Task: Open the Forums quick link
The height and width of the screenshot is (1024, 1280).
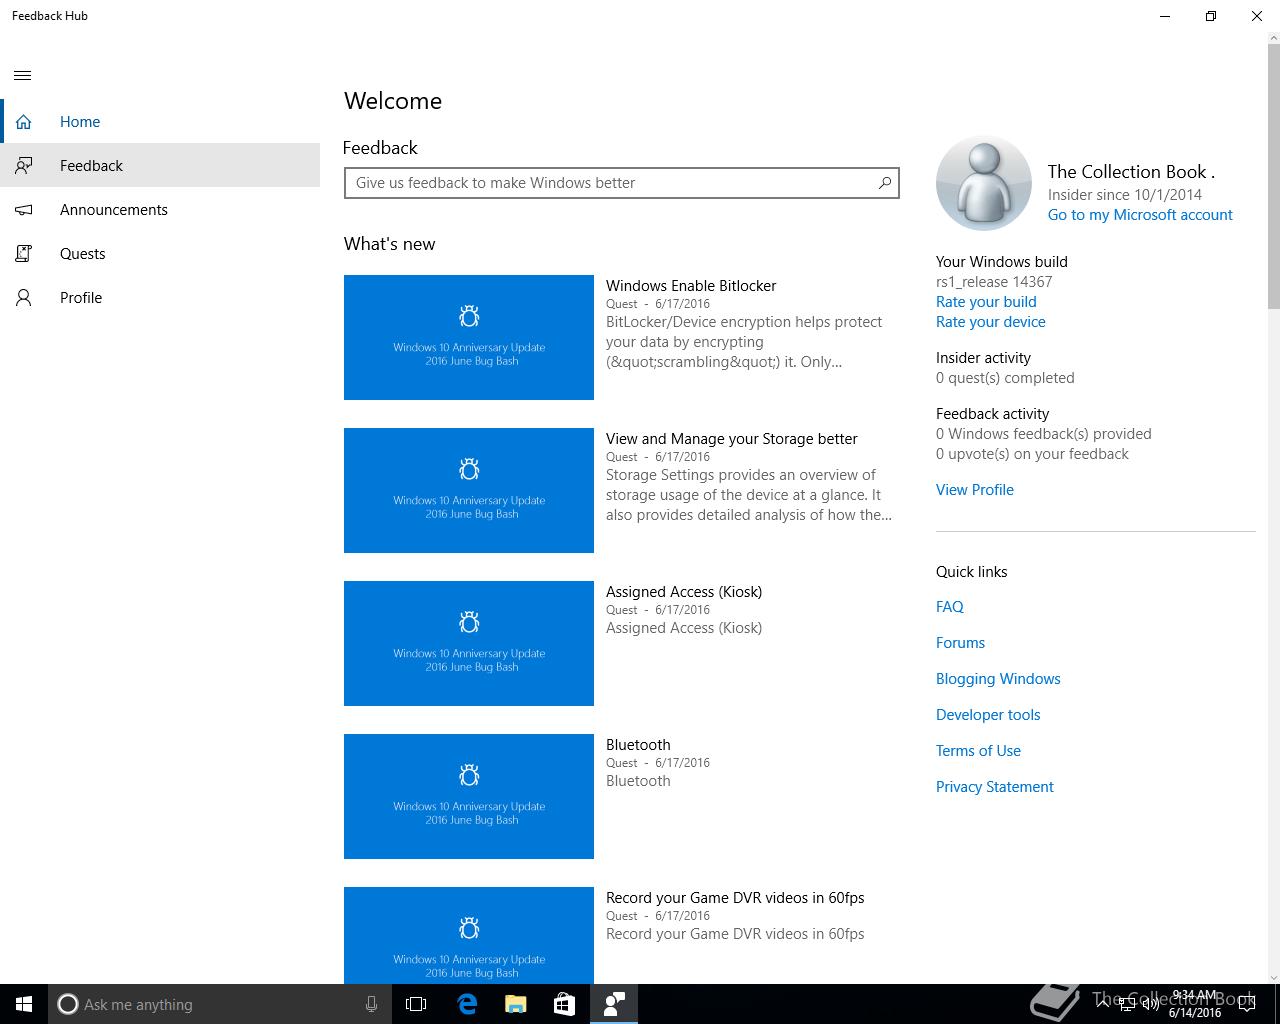Action: coord(960,643)
